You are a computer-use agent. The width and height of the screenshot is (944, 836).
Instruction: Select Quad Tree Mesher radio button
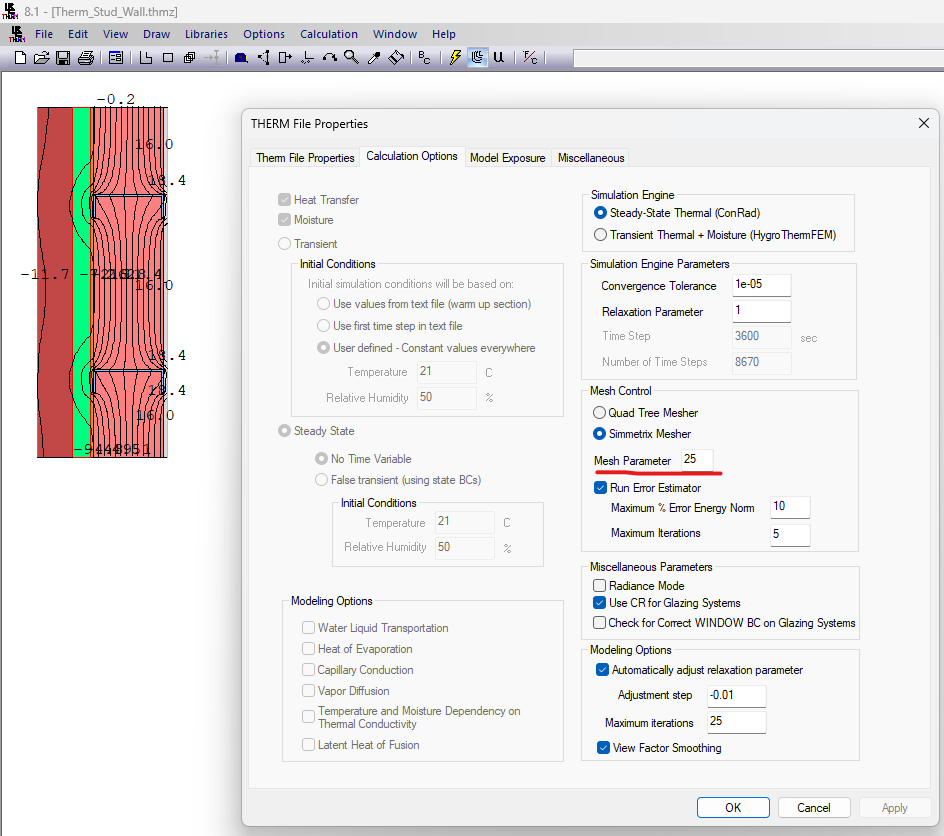(x=600, y=412)
